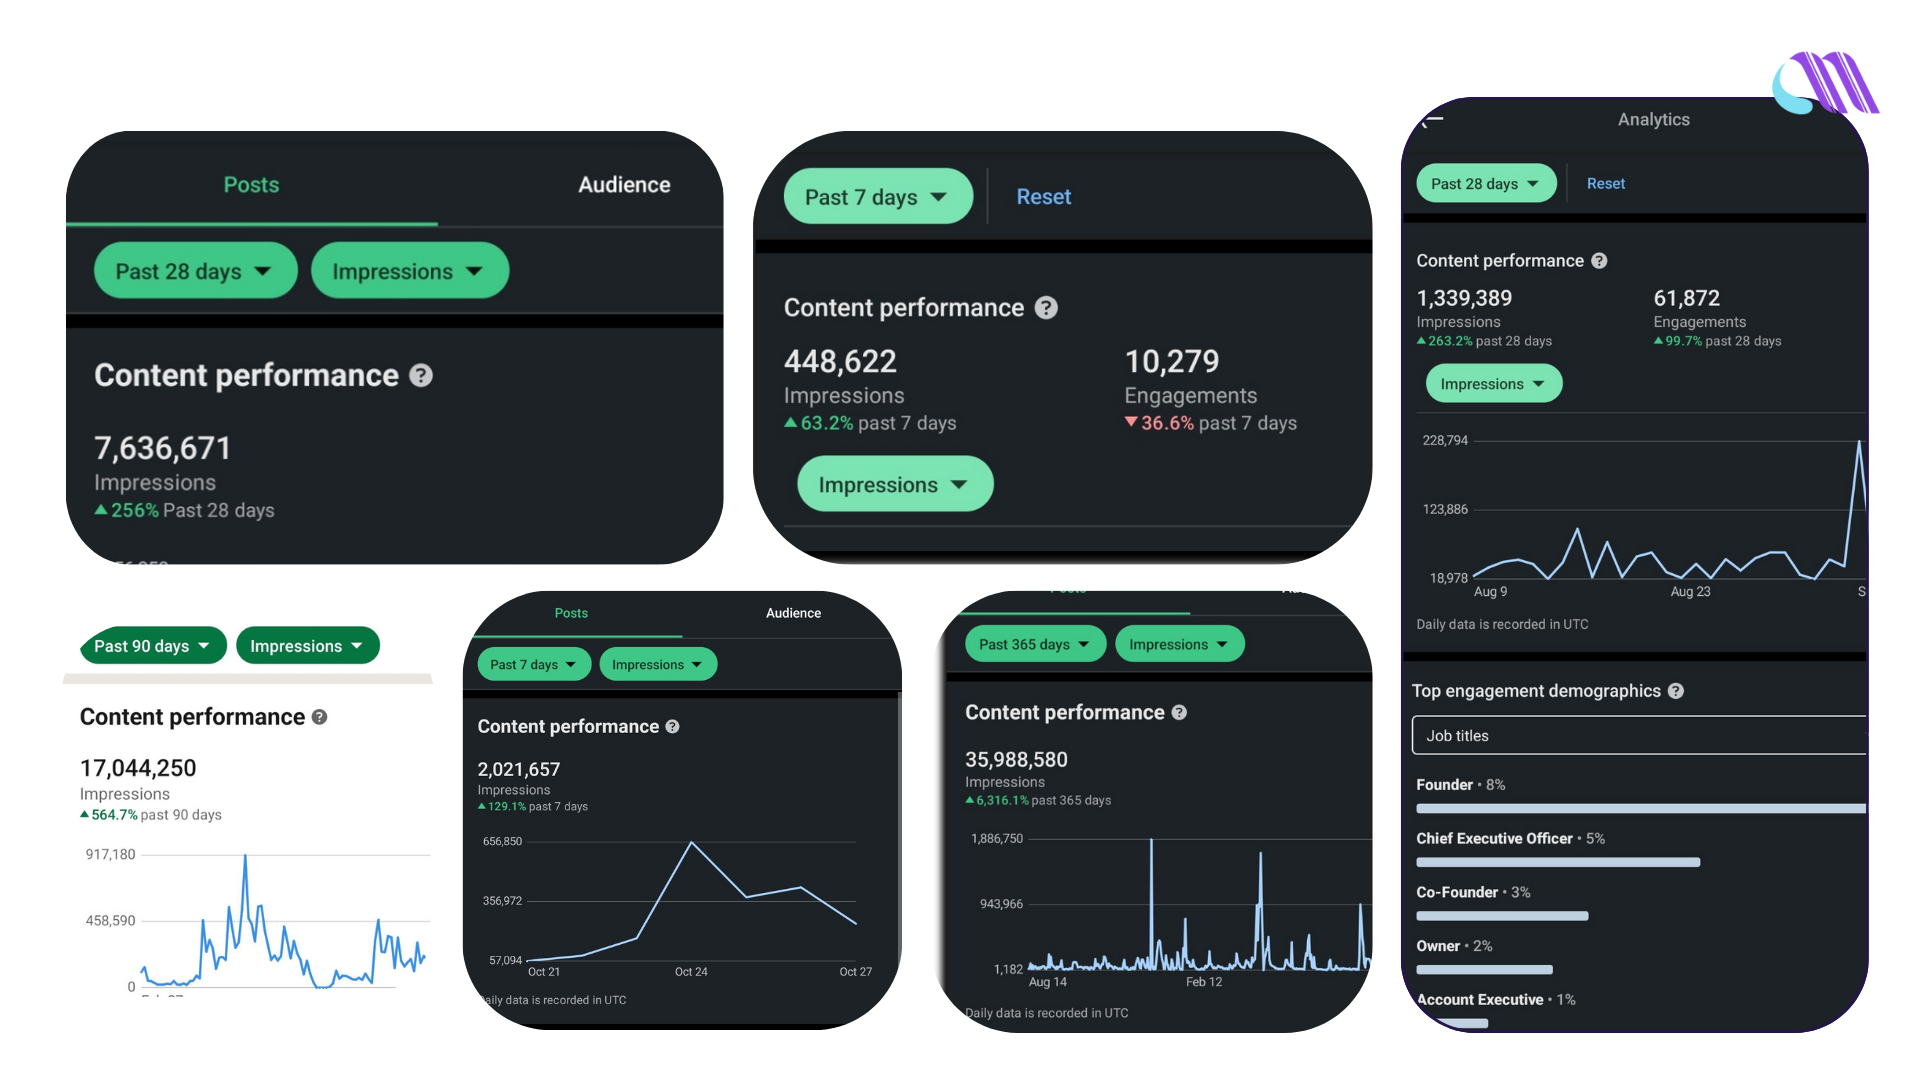Click the 129.1% past 7 days change
The width and height of the screenshot is (1920, 1080).
click(x=533, y=807)
